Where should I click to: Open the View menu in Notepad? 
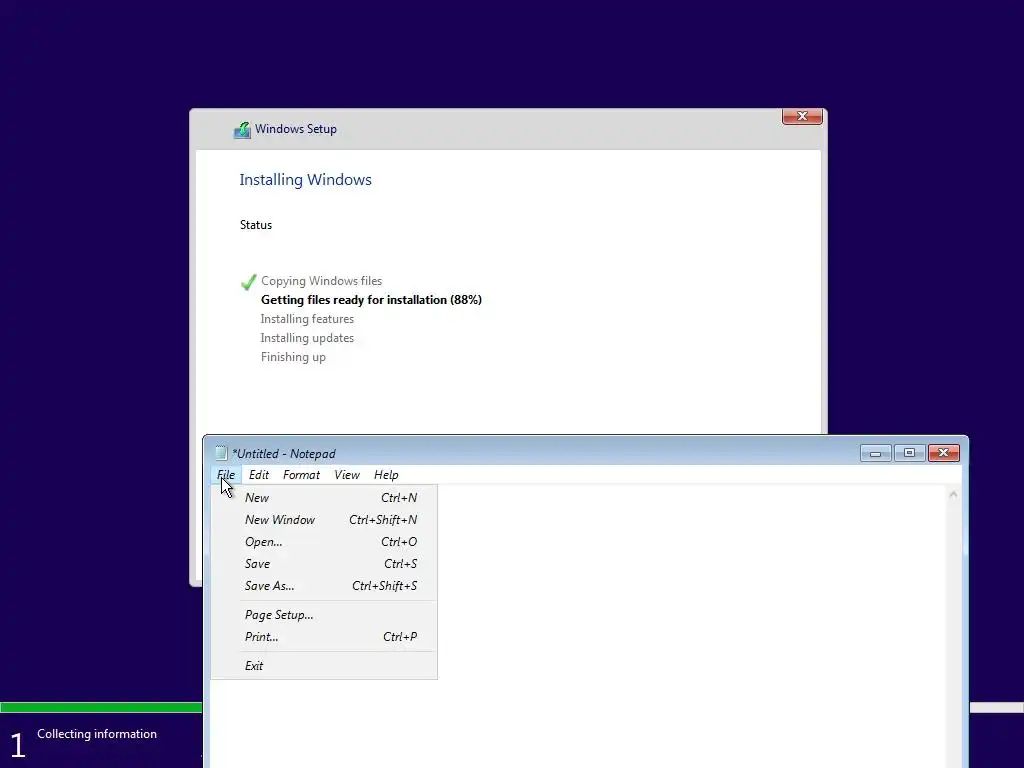[x=347, y=475]
